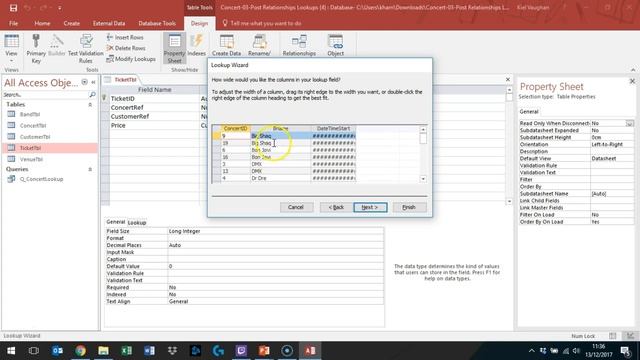Screen dimensions: 640x360
Task: Switch to the General field properties tab
Action: [116, 222]
